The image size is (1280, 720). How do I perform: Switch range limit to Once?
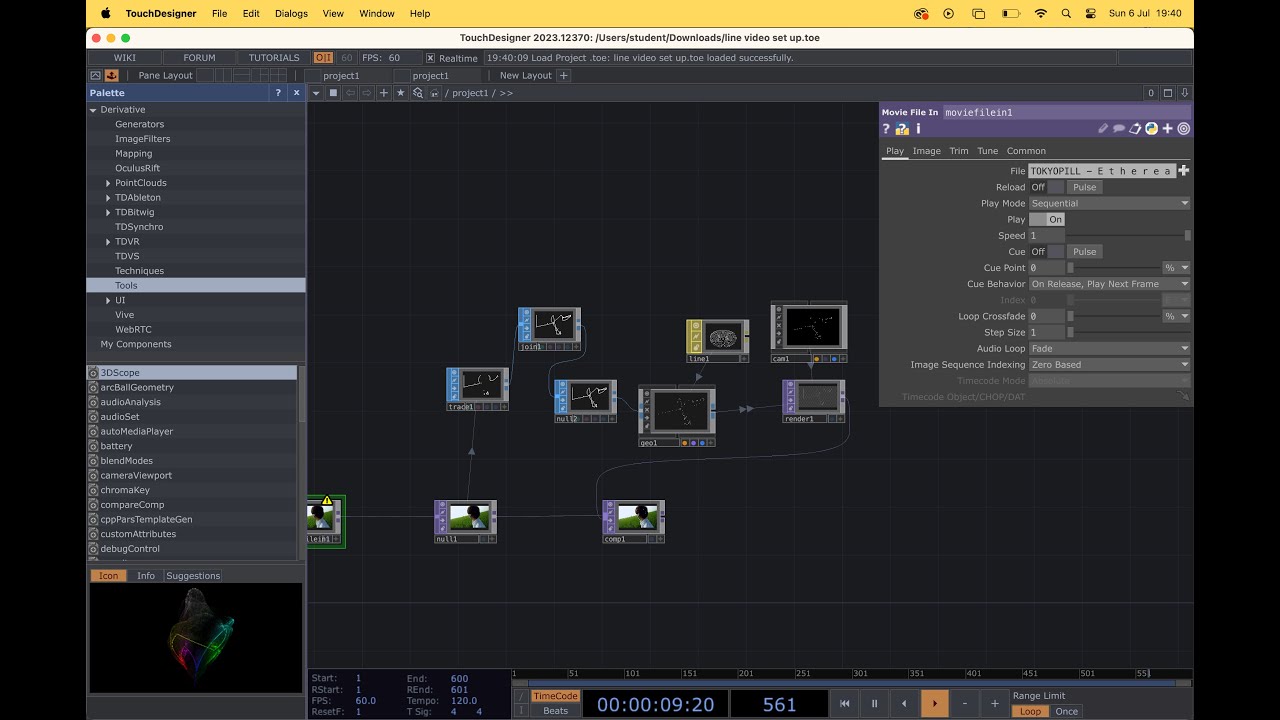1067,711
